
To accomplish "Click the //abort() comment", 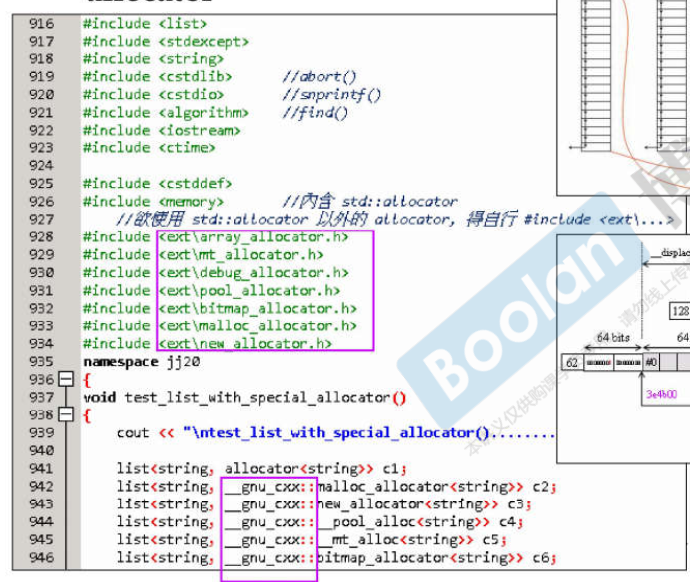I will tap(319, 77).
